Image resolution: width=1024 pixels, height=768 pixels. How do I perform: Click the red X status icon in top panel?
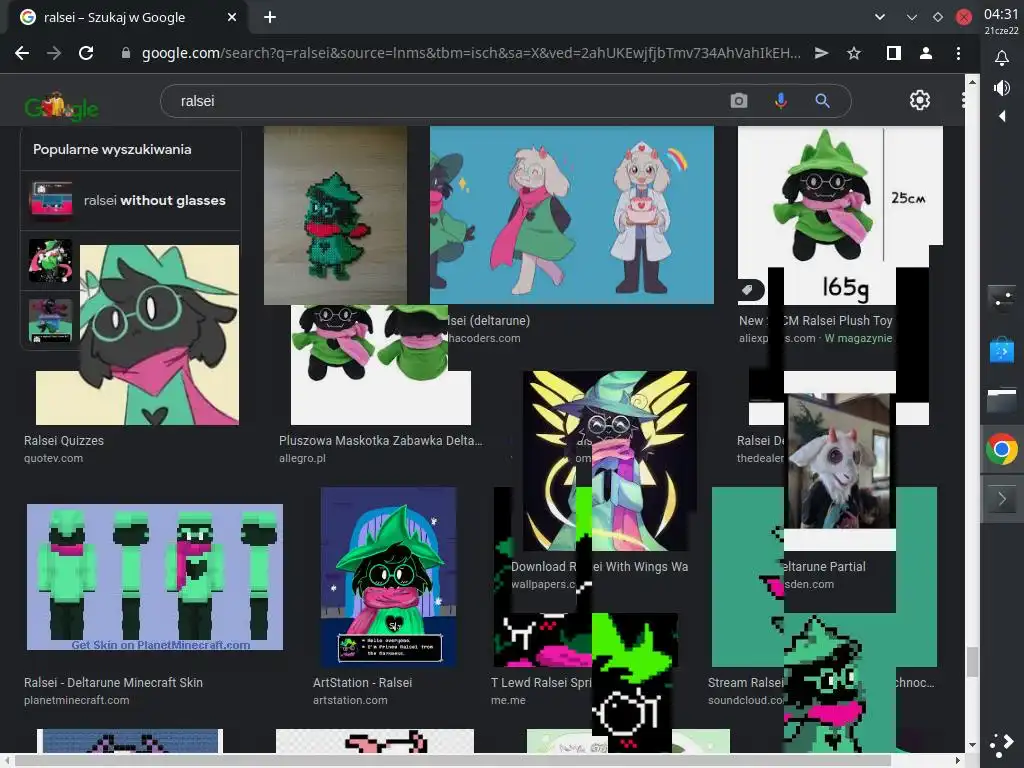click(964, 18)
